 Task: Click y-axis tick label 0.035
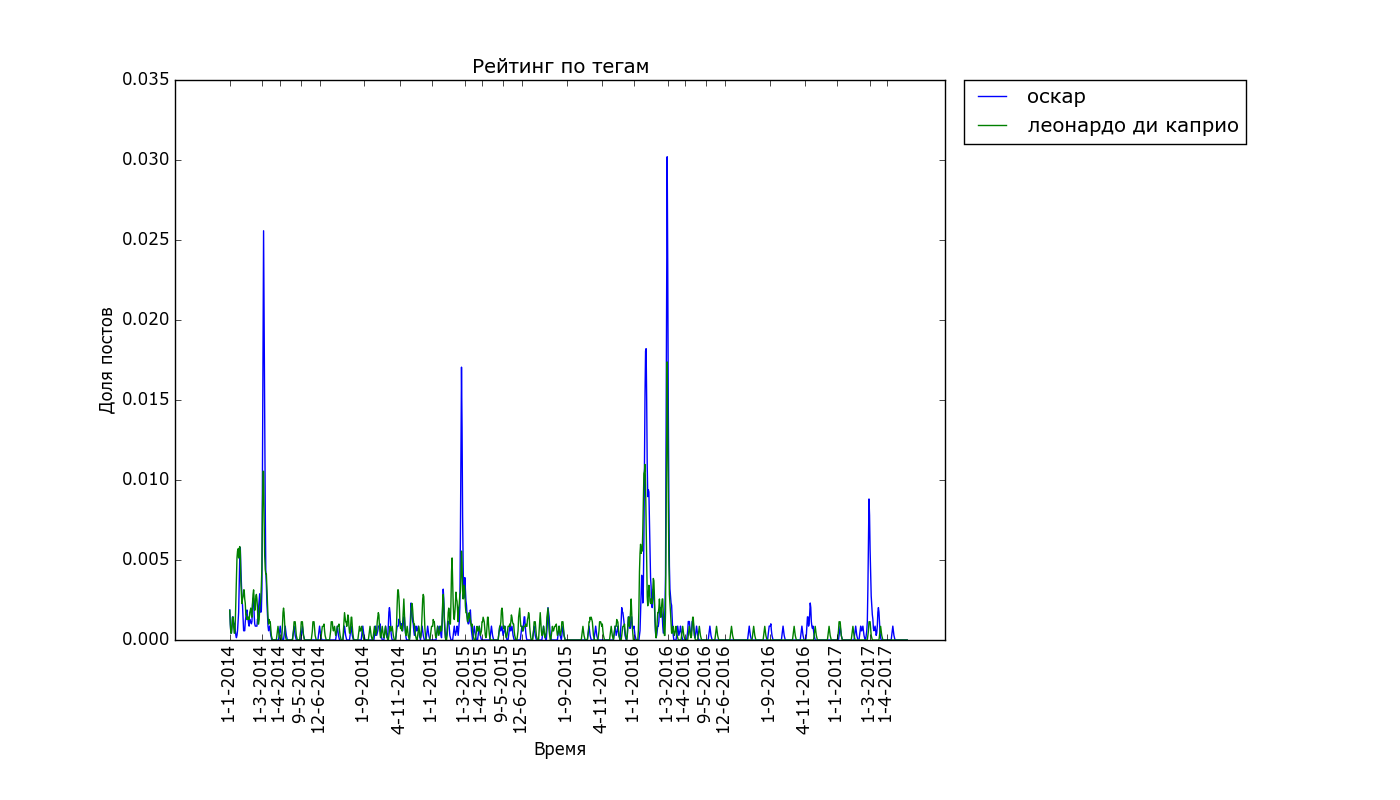[145, 80]
